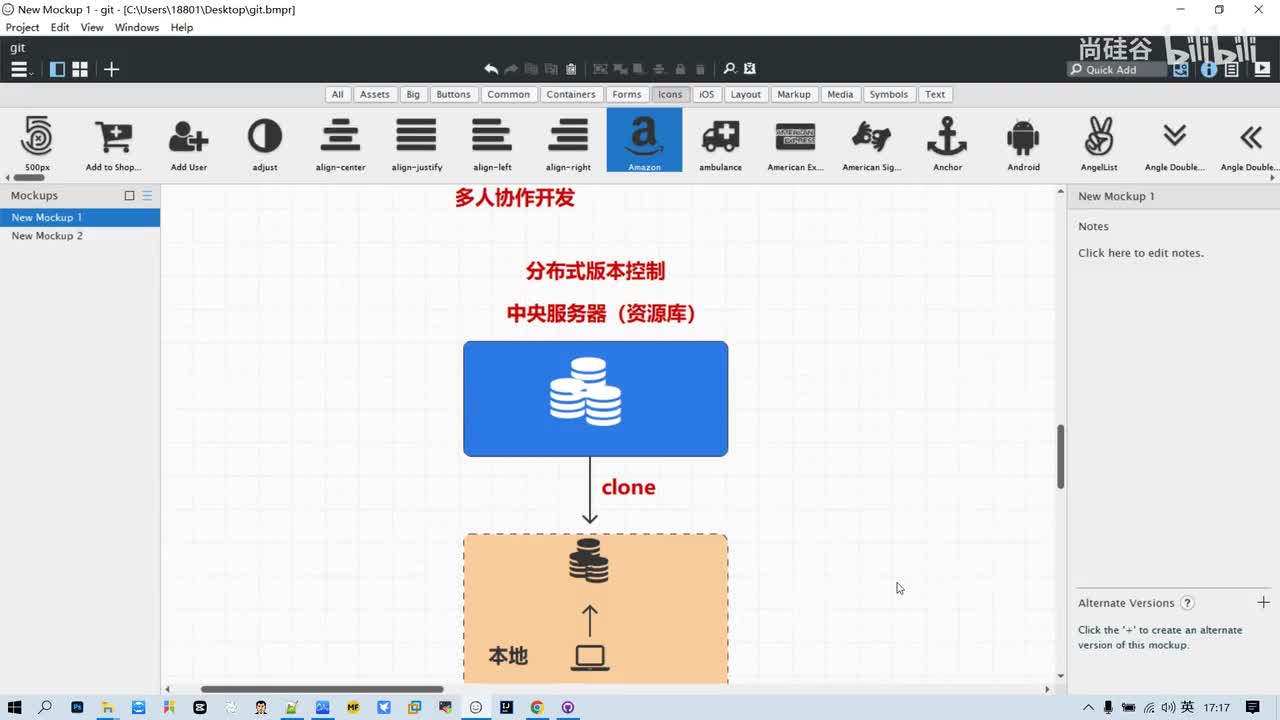Select the iOS library category

click(x=707, y=94)
